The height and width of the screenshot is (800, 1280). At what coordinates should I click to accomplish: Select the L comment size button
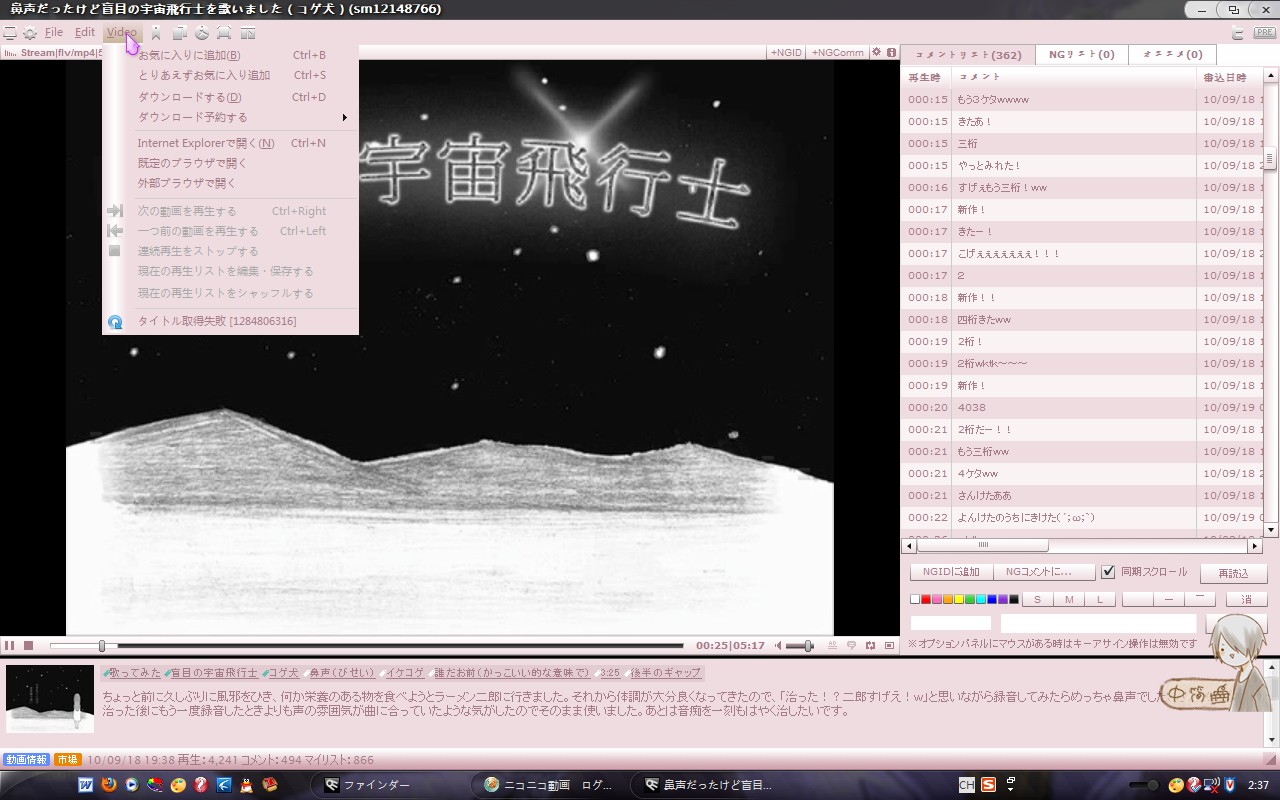pyautogui.click(x=1100, y=600)
